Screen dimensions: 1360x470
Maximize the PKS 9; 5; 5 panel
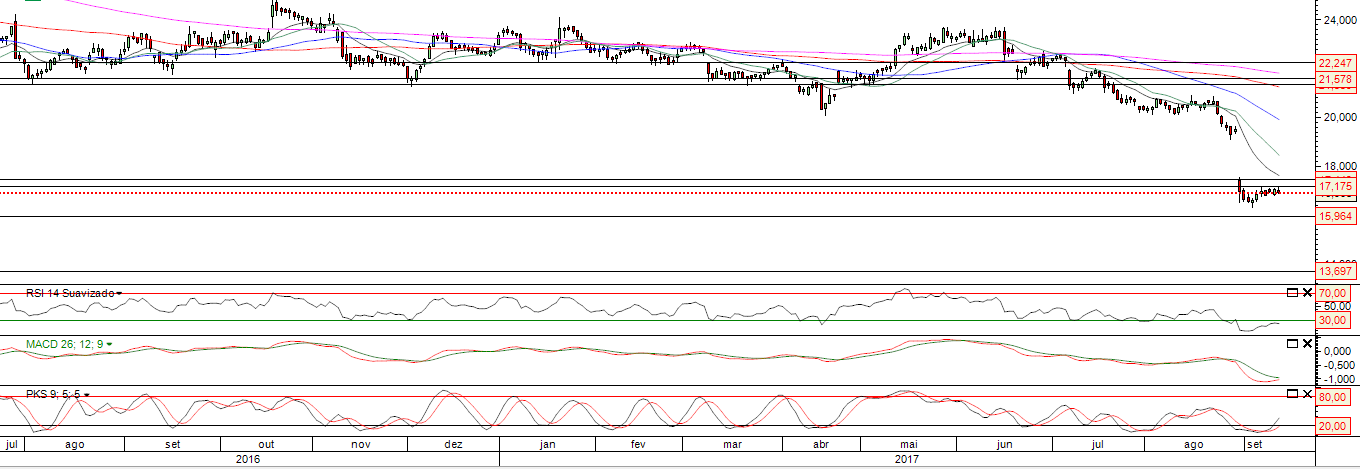[1291, 394]
